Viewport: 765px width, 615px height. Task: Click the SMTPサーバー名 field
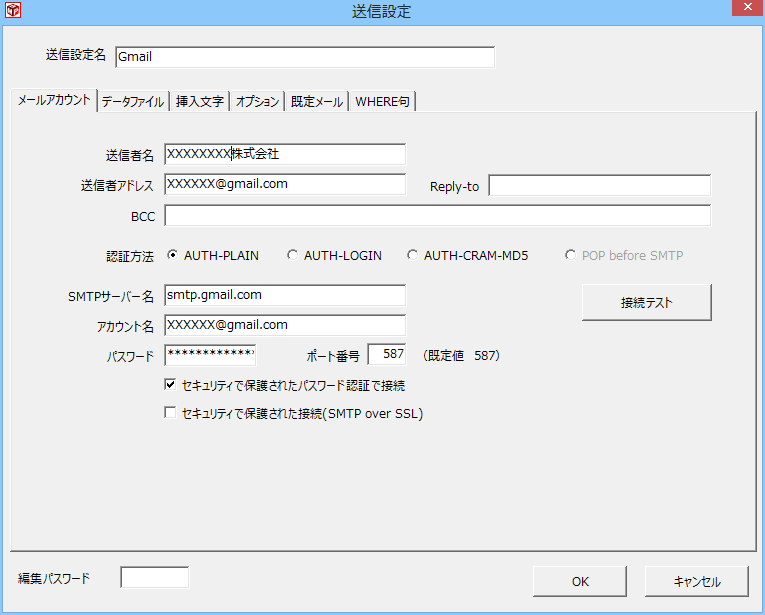coord(285,295)
